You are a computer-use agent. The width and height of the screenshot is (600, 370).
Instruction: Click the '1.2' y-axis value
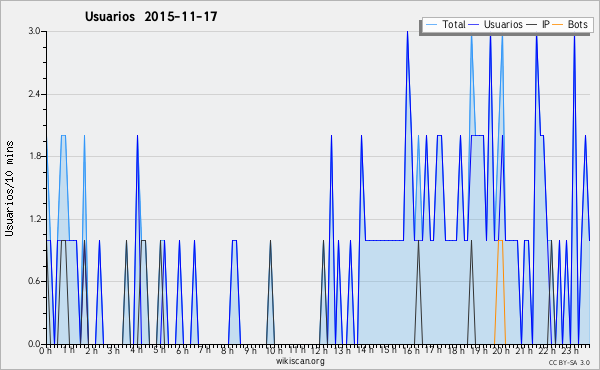(x=34, y=219)
